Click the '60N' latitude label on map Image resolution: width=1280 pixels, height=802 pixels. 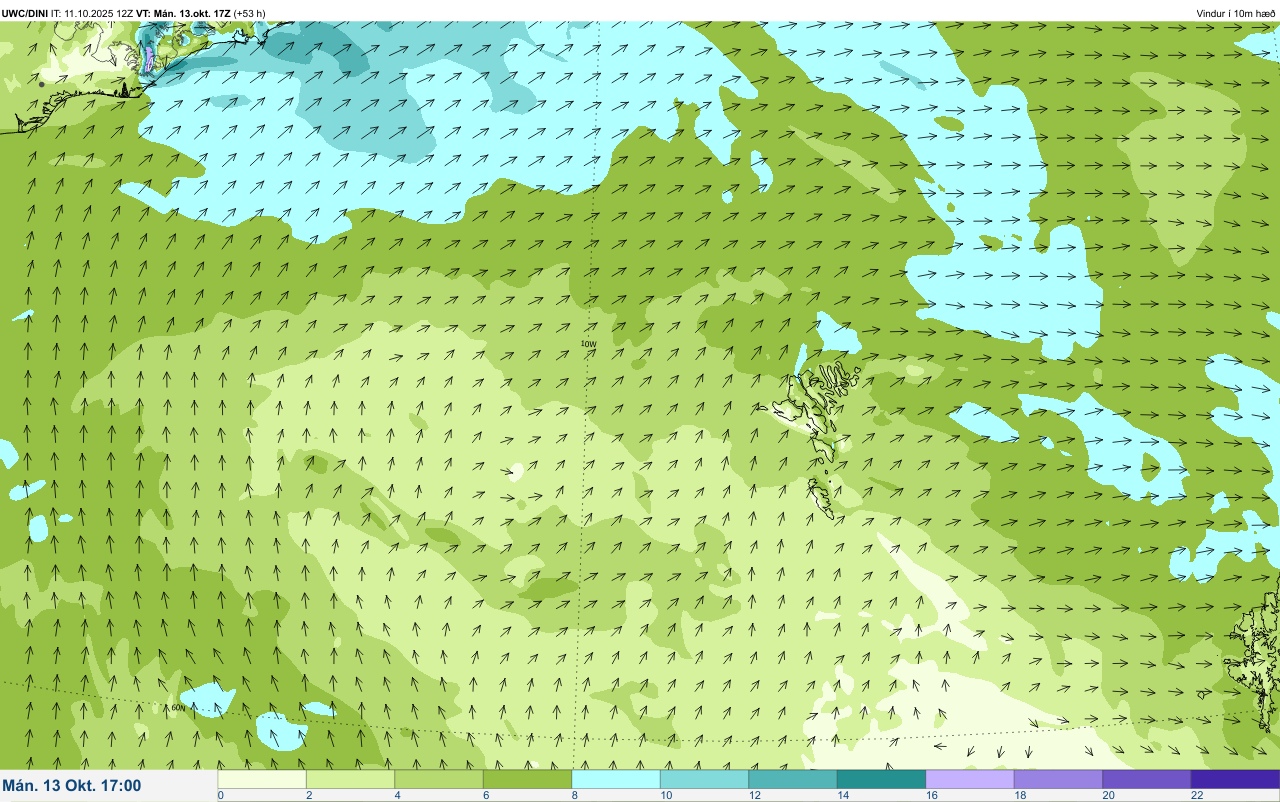coord(176,707)
